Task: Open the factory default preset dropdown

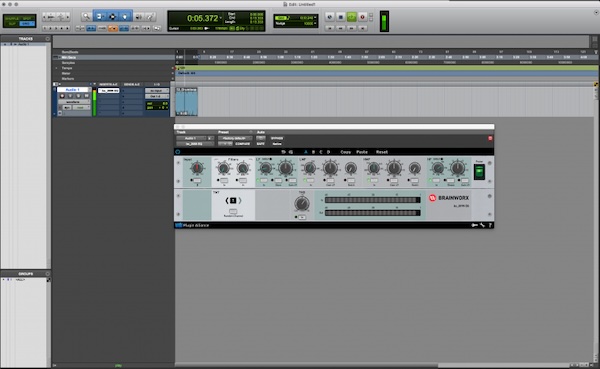Action: [235, 138]
